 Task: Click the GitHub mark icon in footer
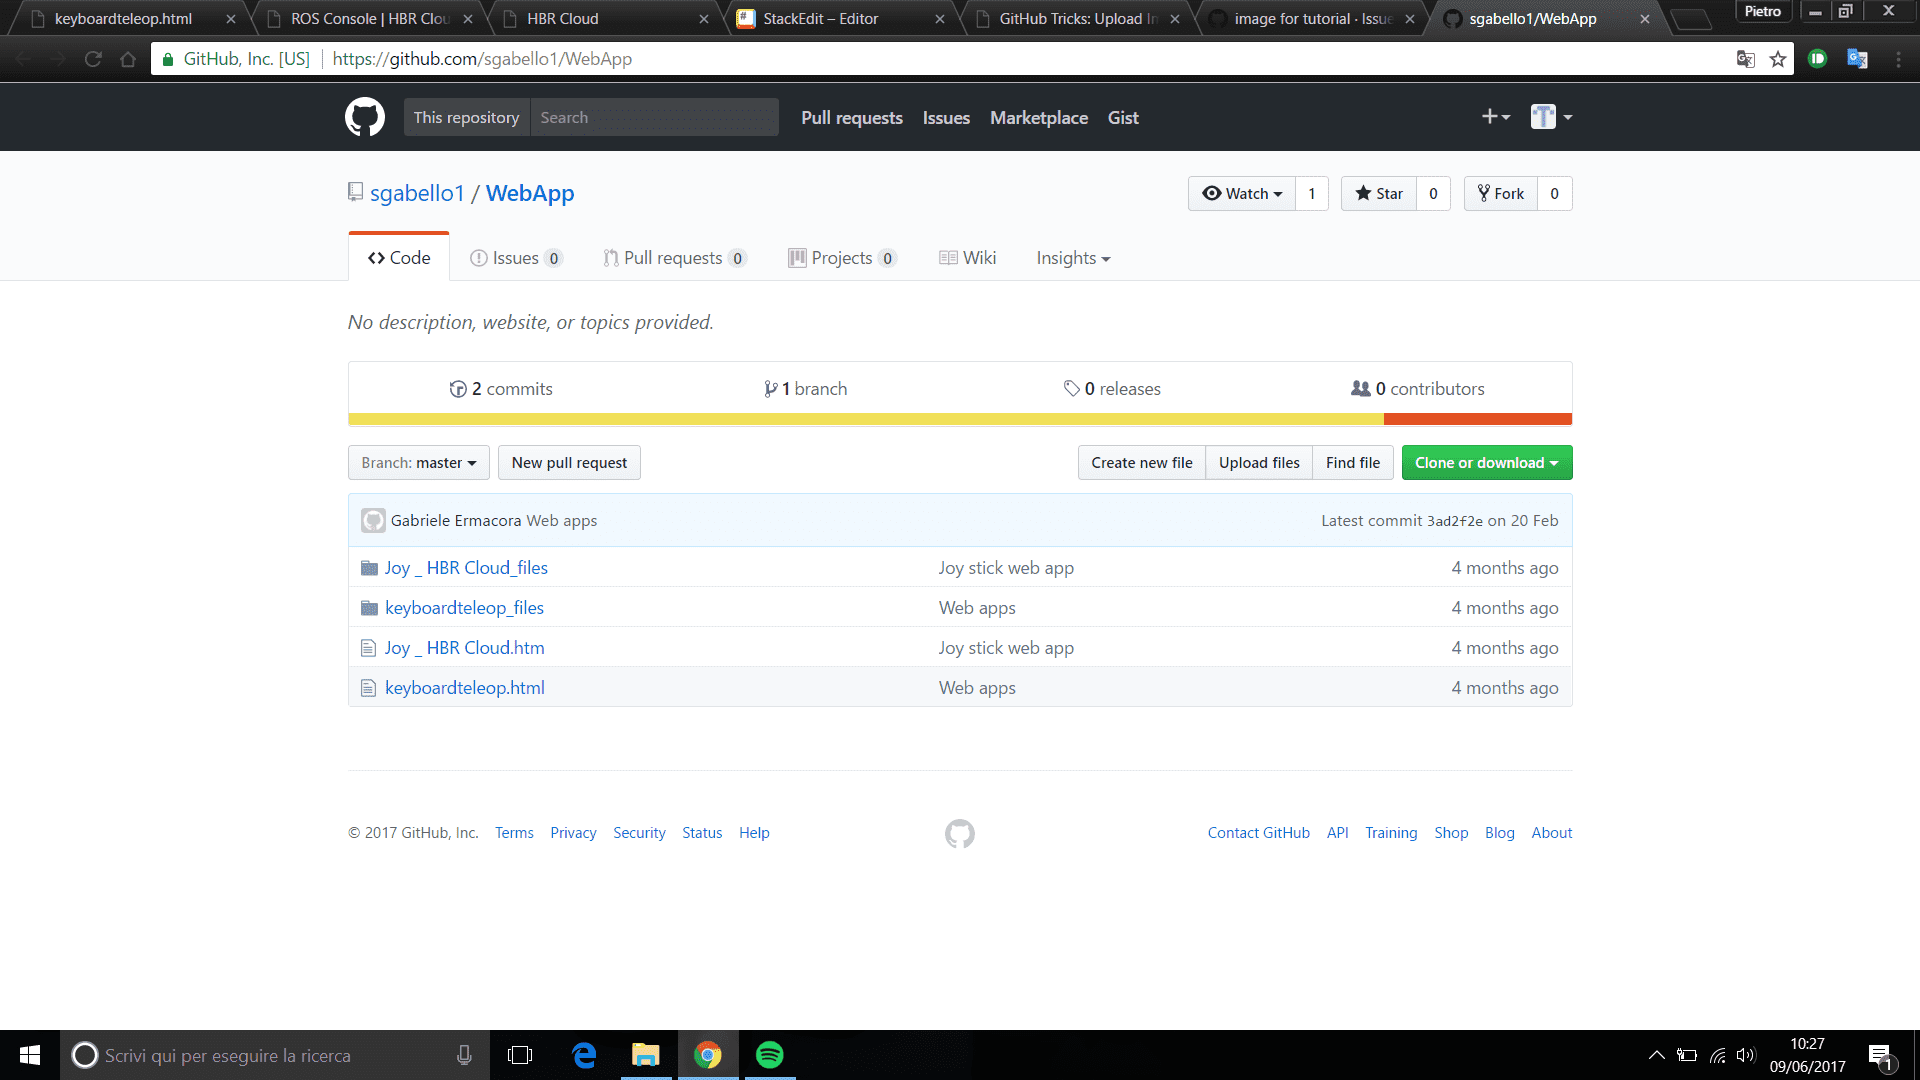(x=959, y=833)
